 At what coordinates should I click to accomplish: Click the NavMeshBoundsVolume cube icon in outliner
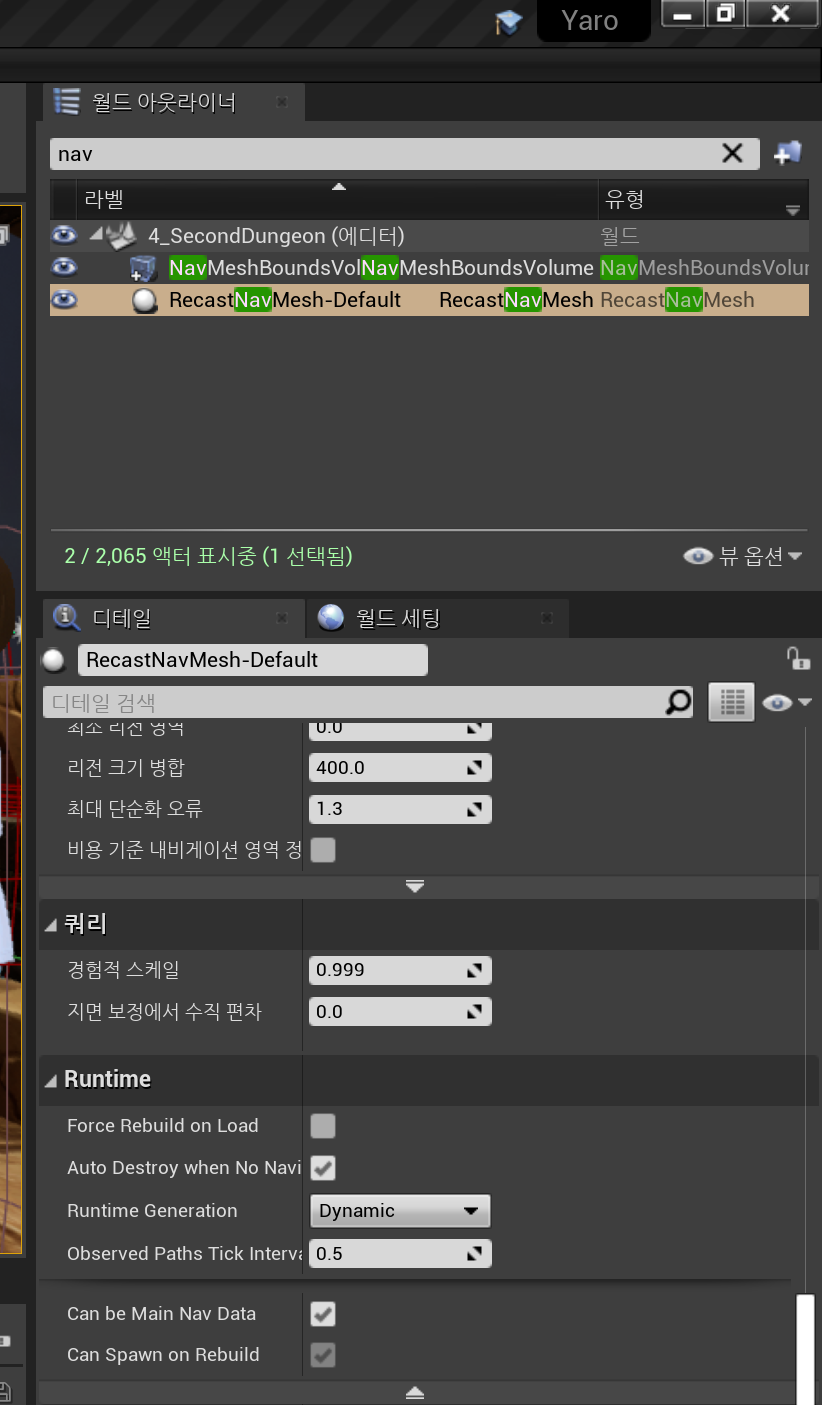(141, 267)
